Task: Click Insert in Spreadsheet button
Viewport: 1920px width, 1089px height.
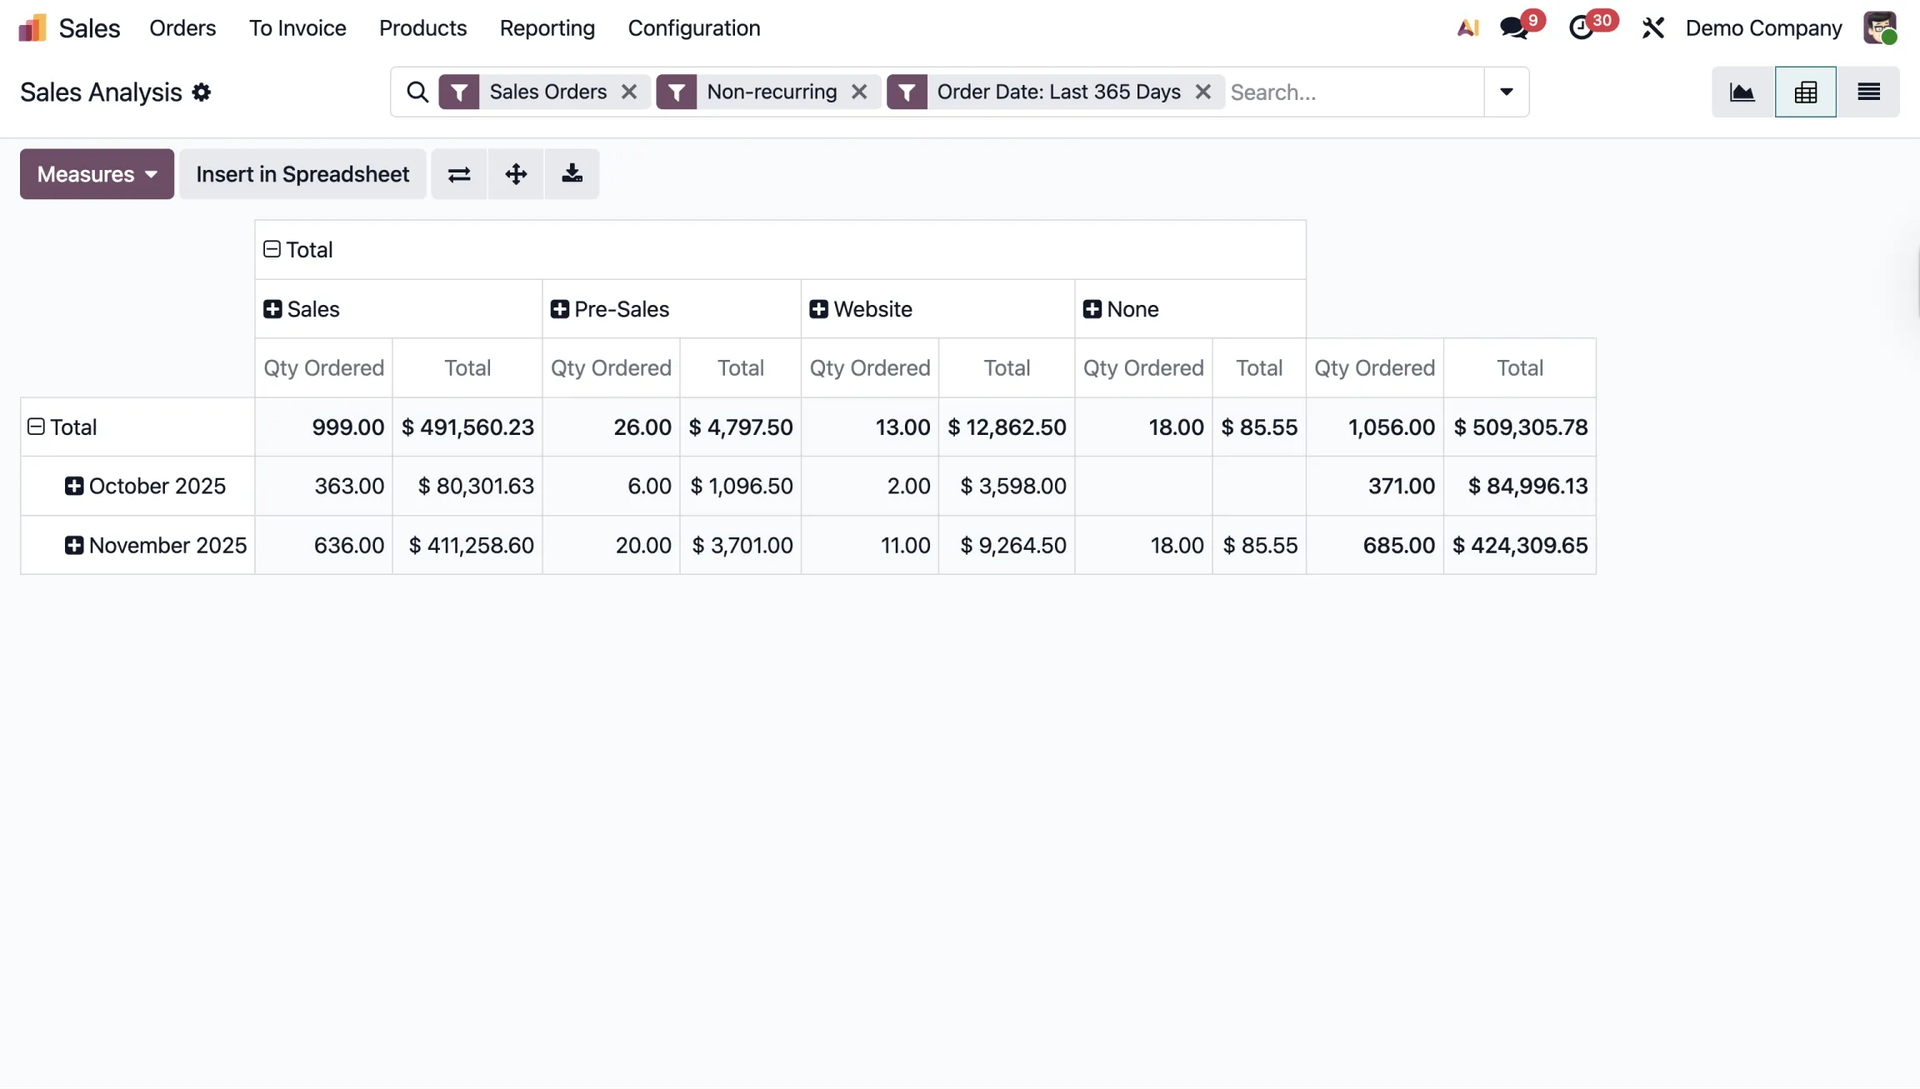Action: click(302, 174)
